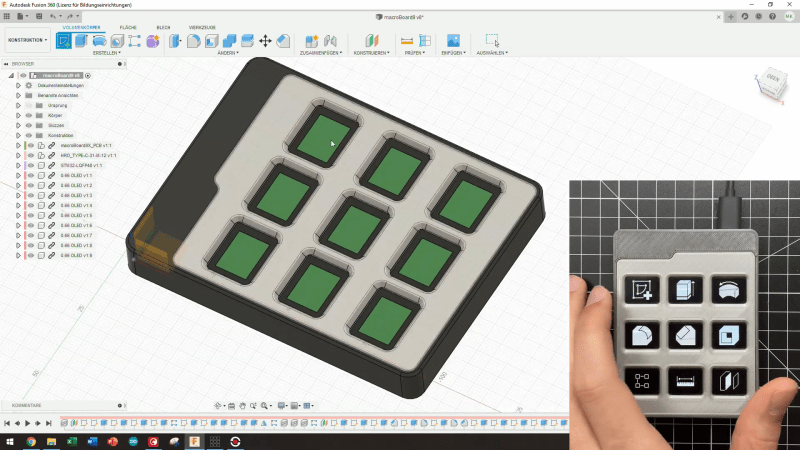Select the Create Sketch tool

tap(64, 41)
